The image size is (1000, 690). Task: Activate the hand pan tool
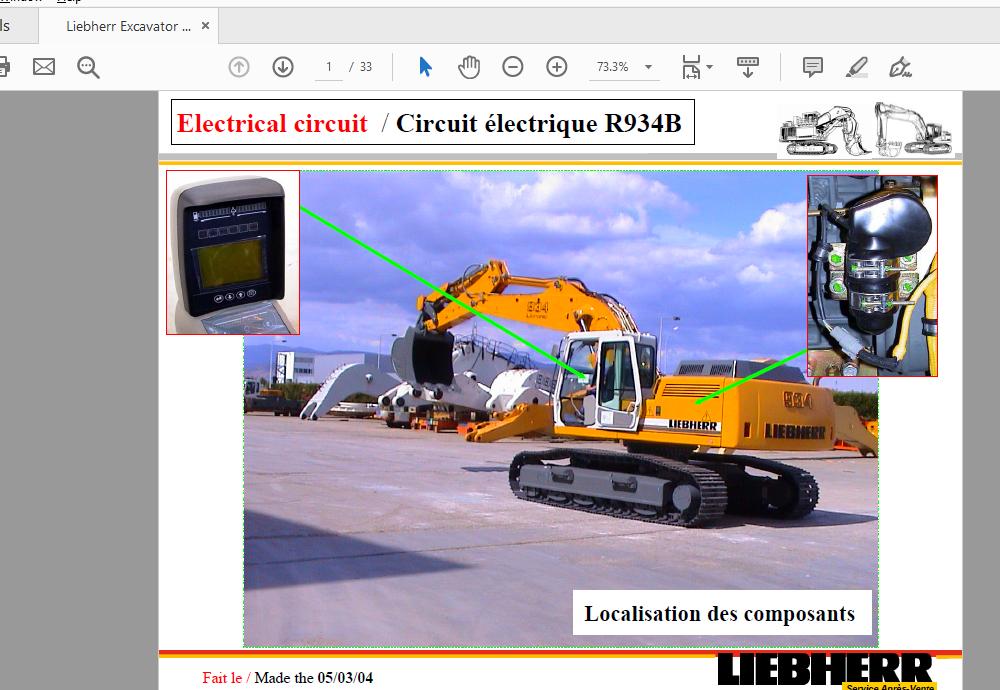[469, 66]
